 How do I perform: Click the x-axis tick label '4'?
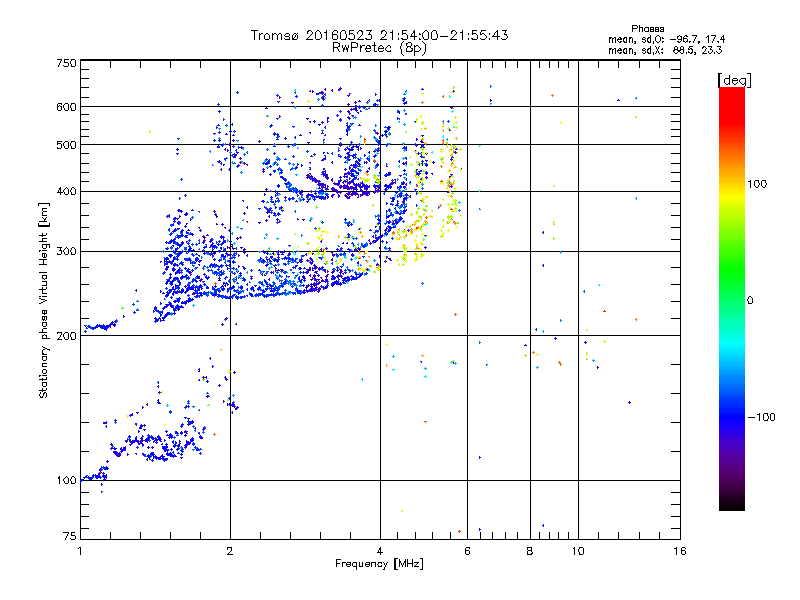pyautogui.click(x=380, y=551)
